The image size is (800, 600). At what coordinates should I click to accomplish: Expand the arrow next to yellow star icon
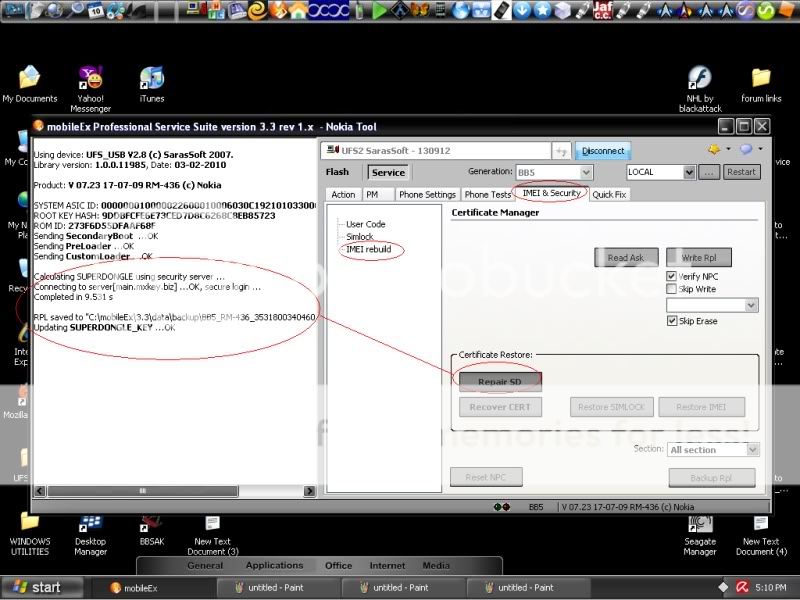pyautogui.click(x=728, y=149)
